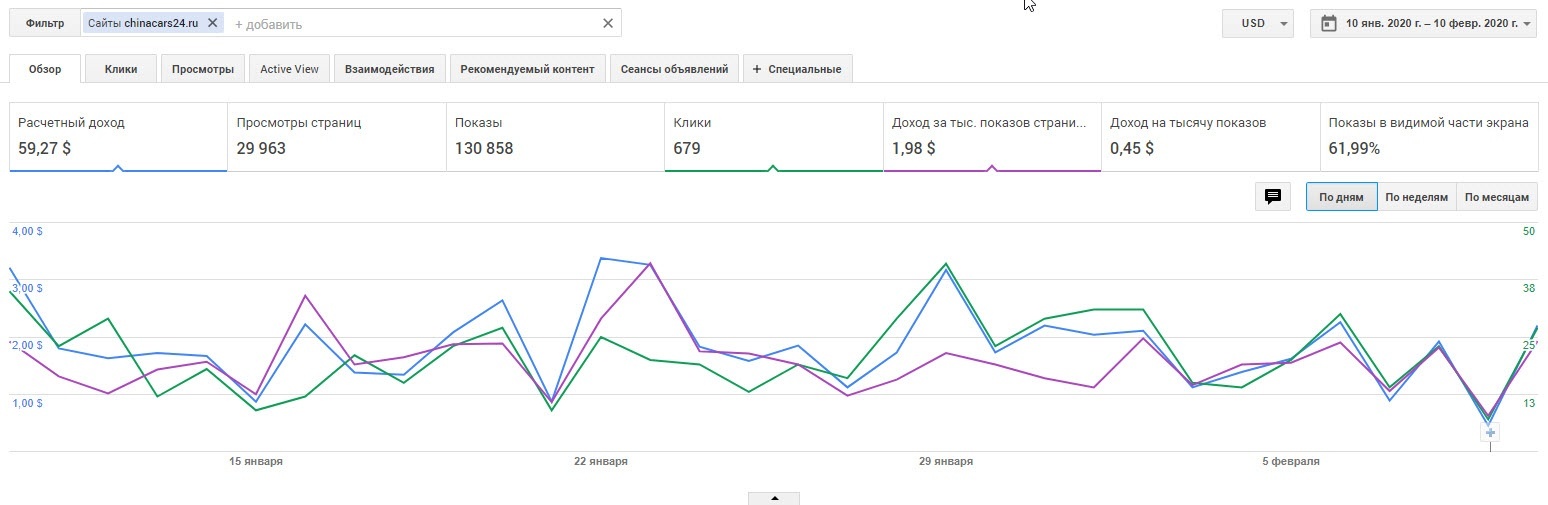1548x505 pixels.
Task: Go to the Сеансы объявлений tab
Action: point(674,69)
